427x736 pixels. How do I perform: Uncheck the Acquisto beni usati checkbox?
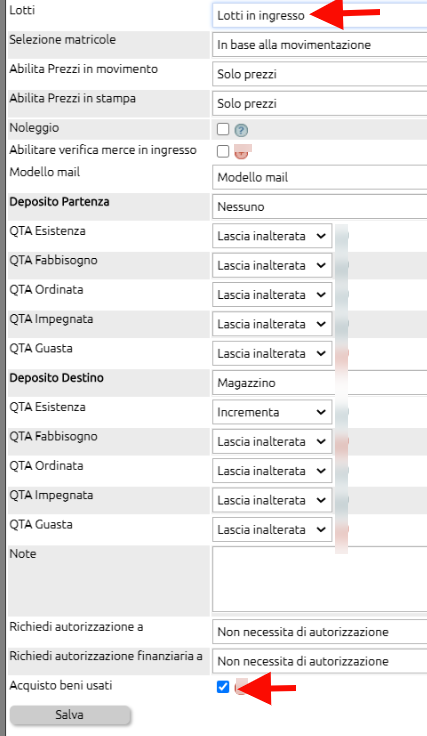tap(223, 687)
